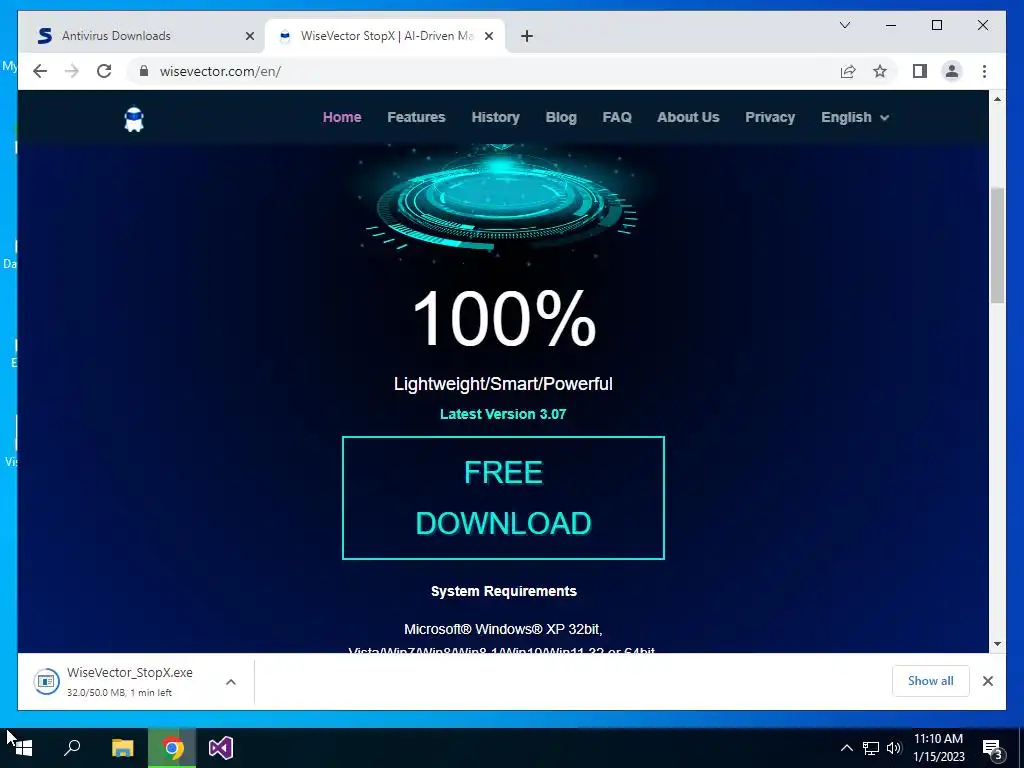1024x768 pixels.
Task: Launch Visual Studio from taskbar
Action: coord(221,748)
